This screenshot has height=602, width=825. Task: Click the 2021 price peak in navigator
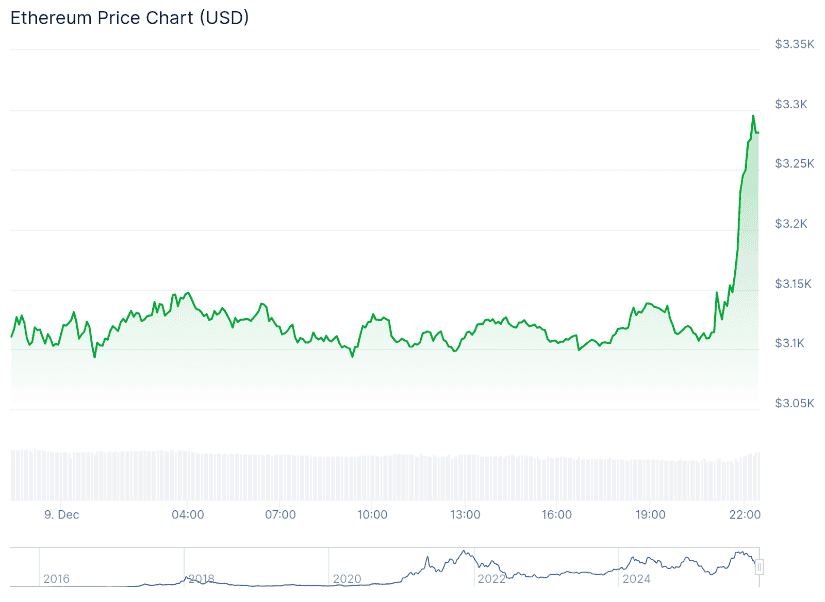coord(463,551)
